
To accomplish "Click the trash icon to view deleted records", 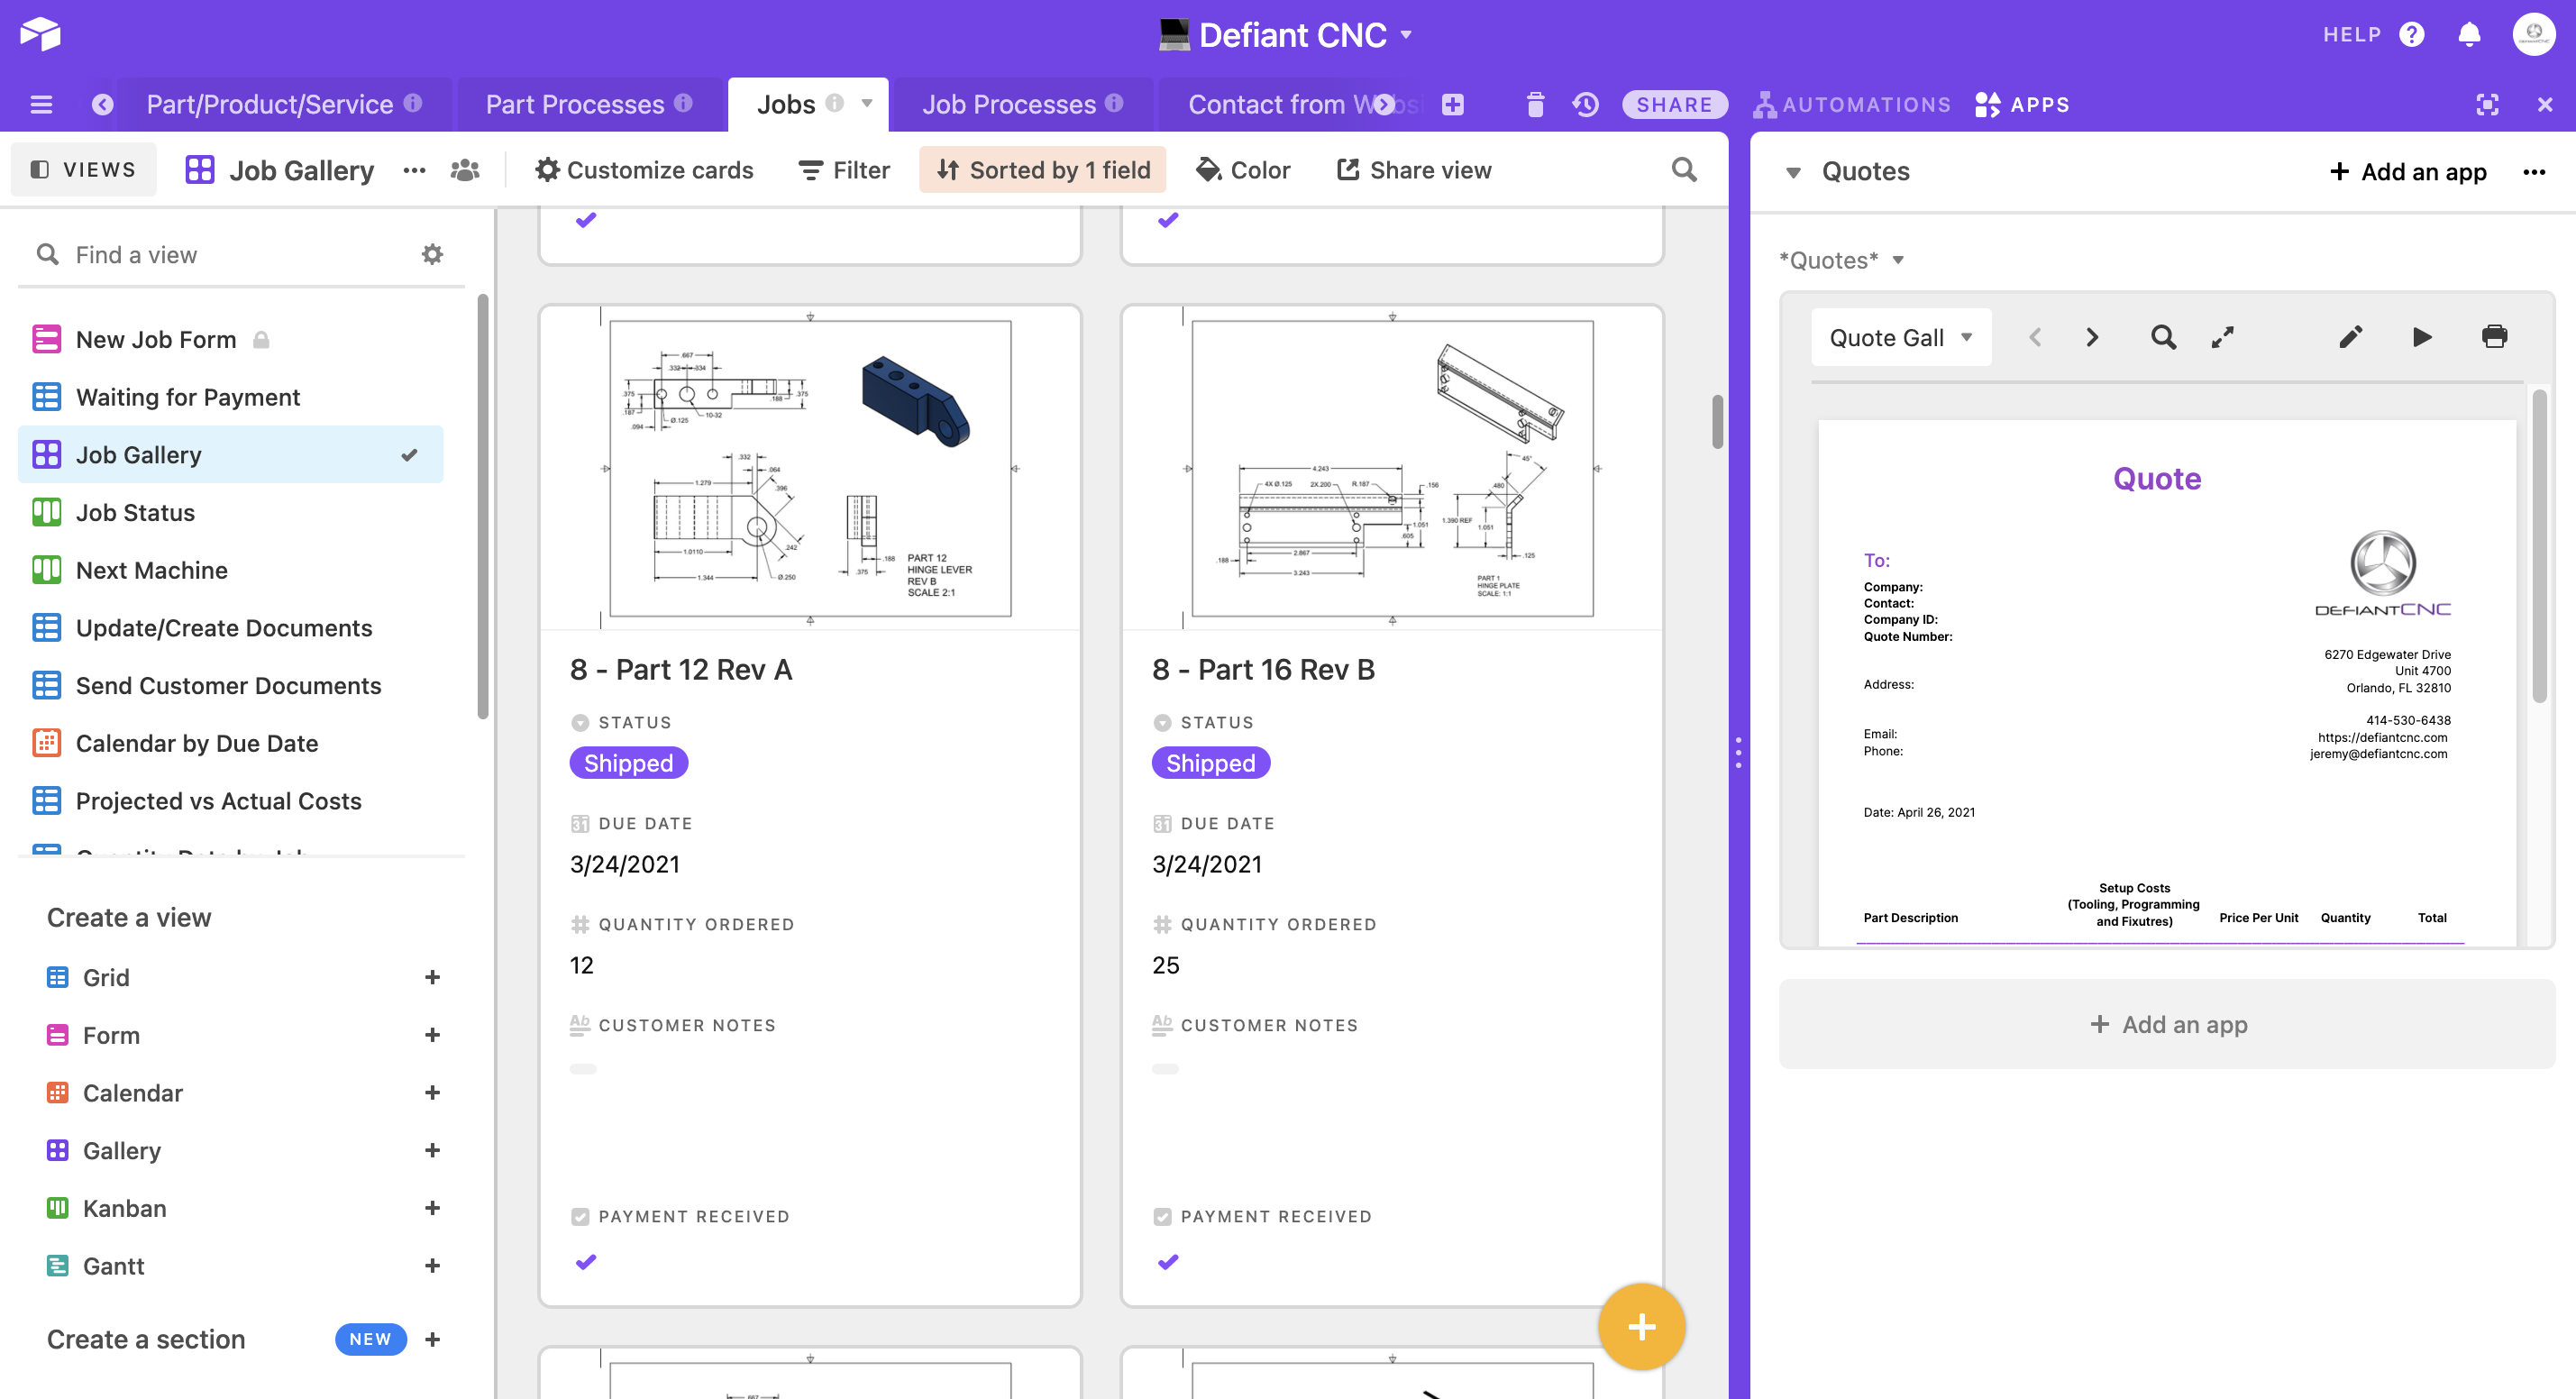I will pyautogui.click(x=1536, y=104).
